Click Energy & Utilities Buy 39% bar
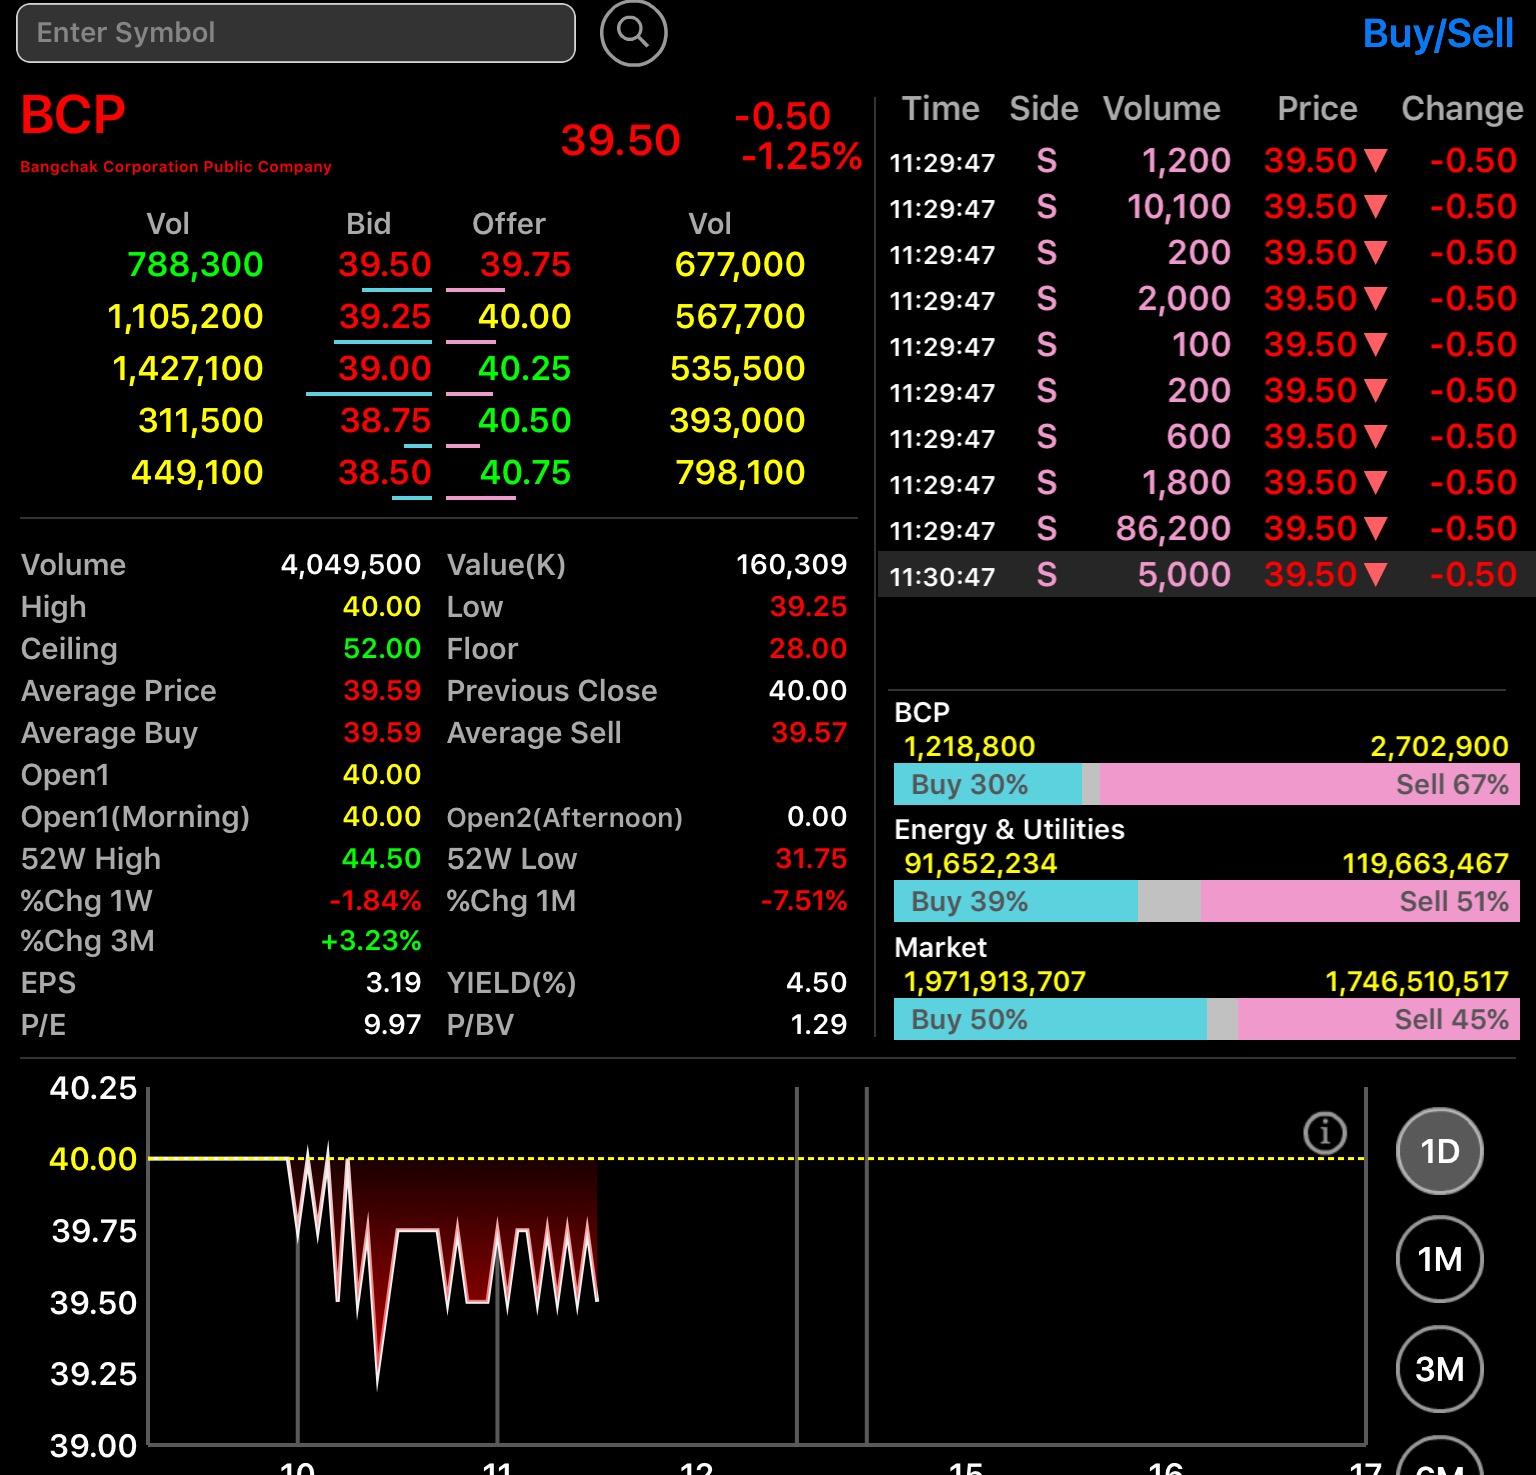Viewport: 1536px width, 1475px height. pos(1016,901)
